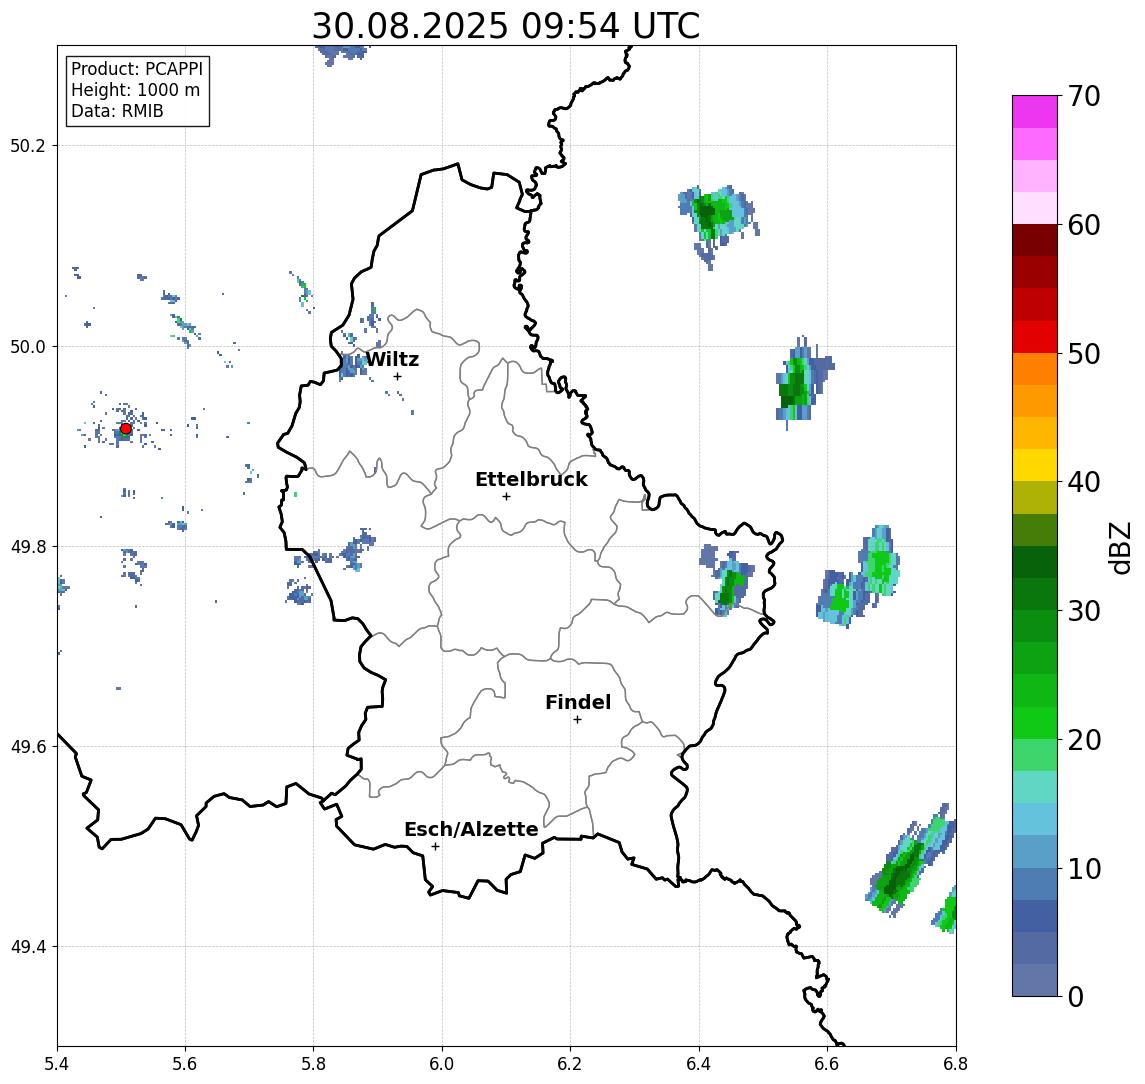Image resolution: width=1145 pixels, height=1084 pixels.
Task: Click the colorbar tick label 30
Action: tap(1083, 611)
